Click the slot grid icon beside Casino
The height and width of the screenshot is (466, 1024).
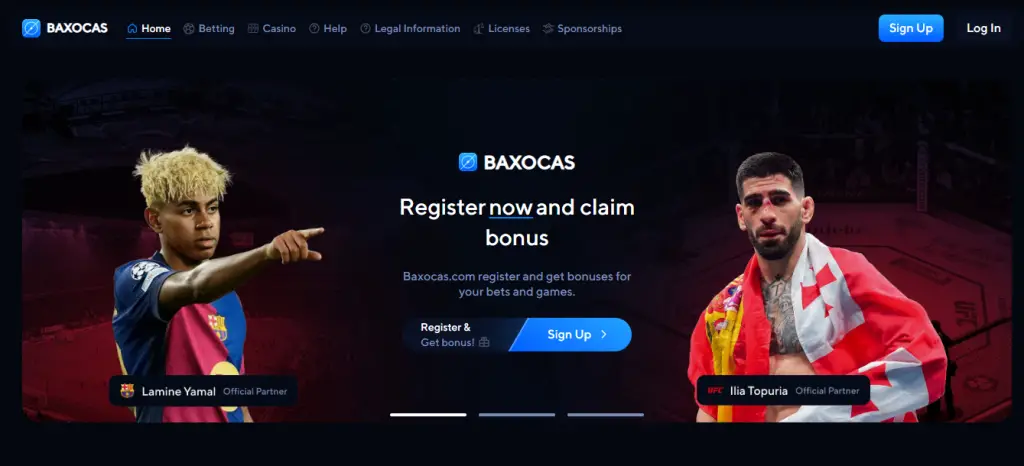tap(253, 29)
